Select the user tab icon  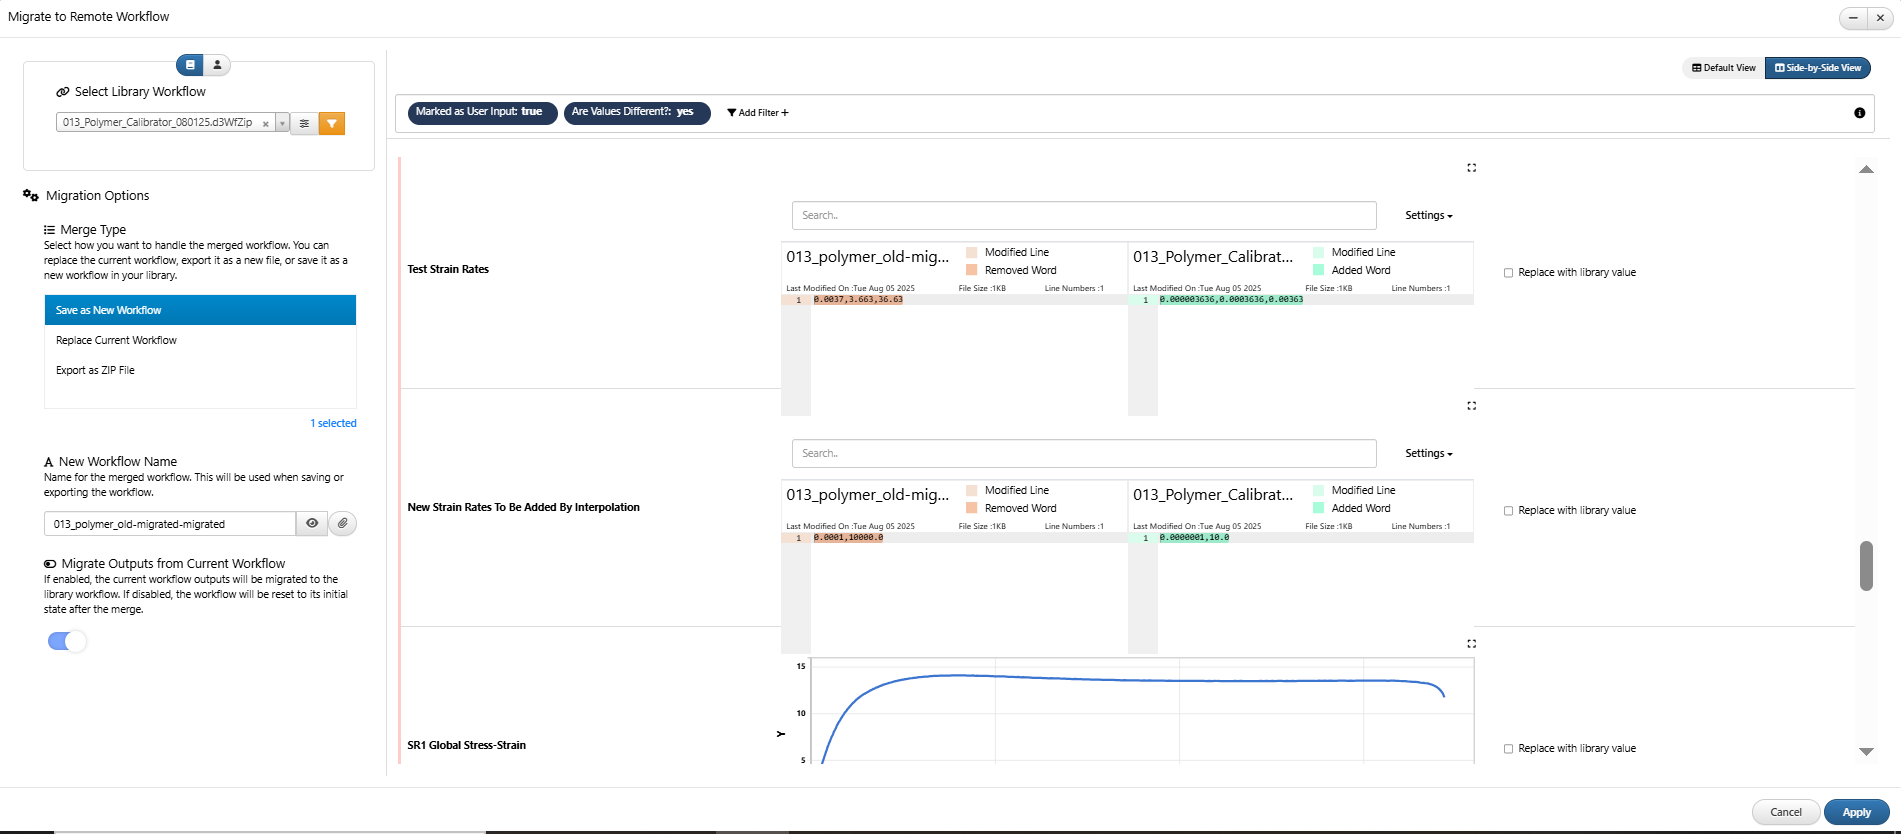[x=217, y=65]
